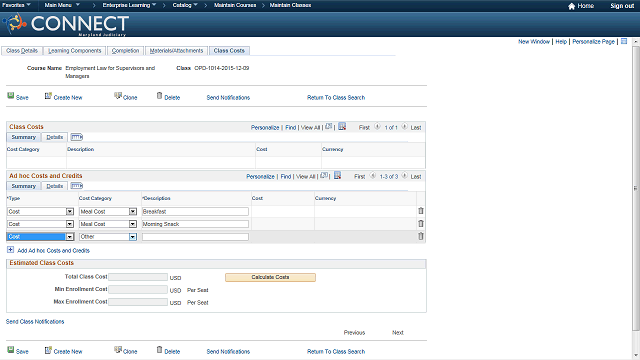Click the previous row arrow in Class Costs grid
The width and height of the screenshot is (640, 360).
377,127
